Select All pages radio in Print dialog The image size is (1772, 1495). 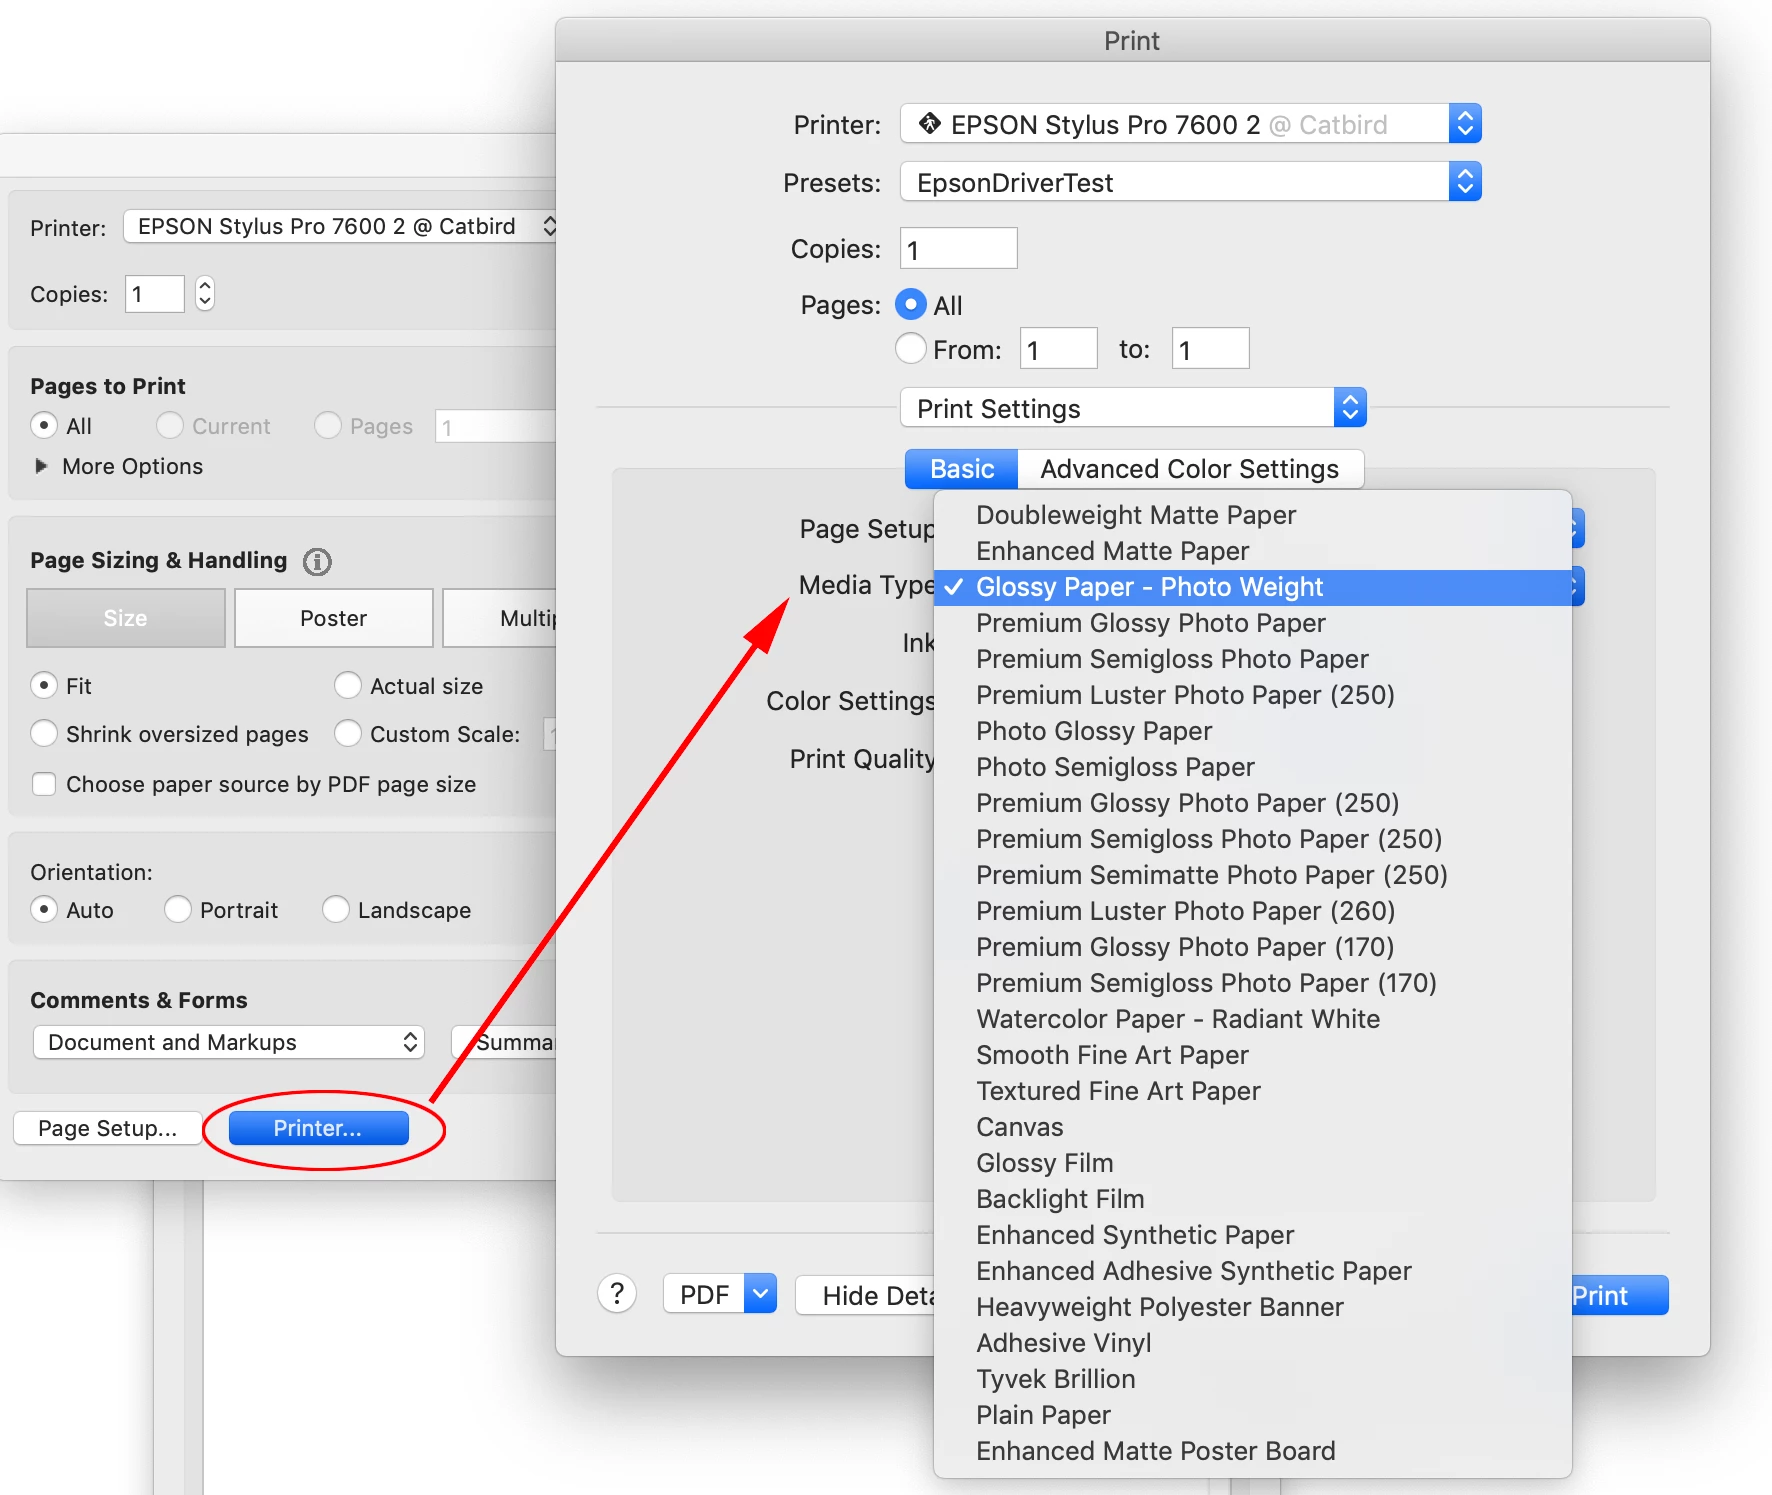(910, 304)
